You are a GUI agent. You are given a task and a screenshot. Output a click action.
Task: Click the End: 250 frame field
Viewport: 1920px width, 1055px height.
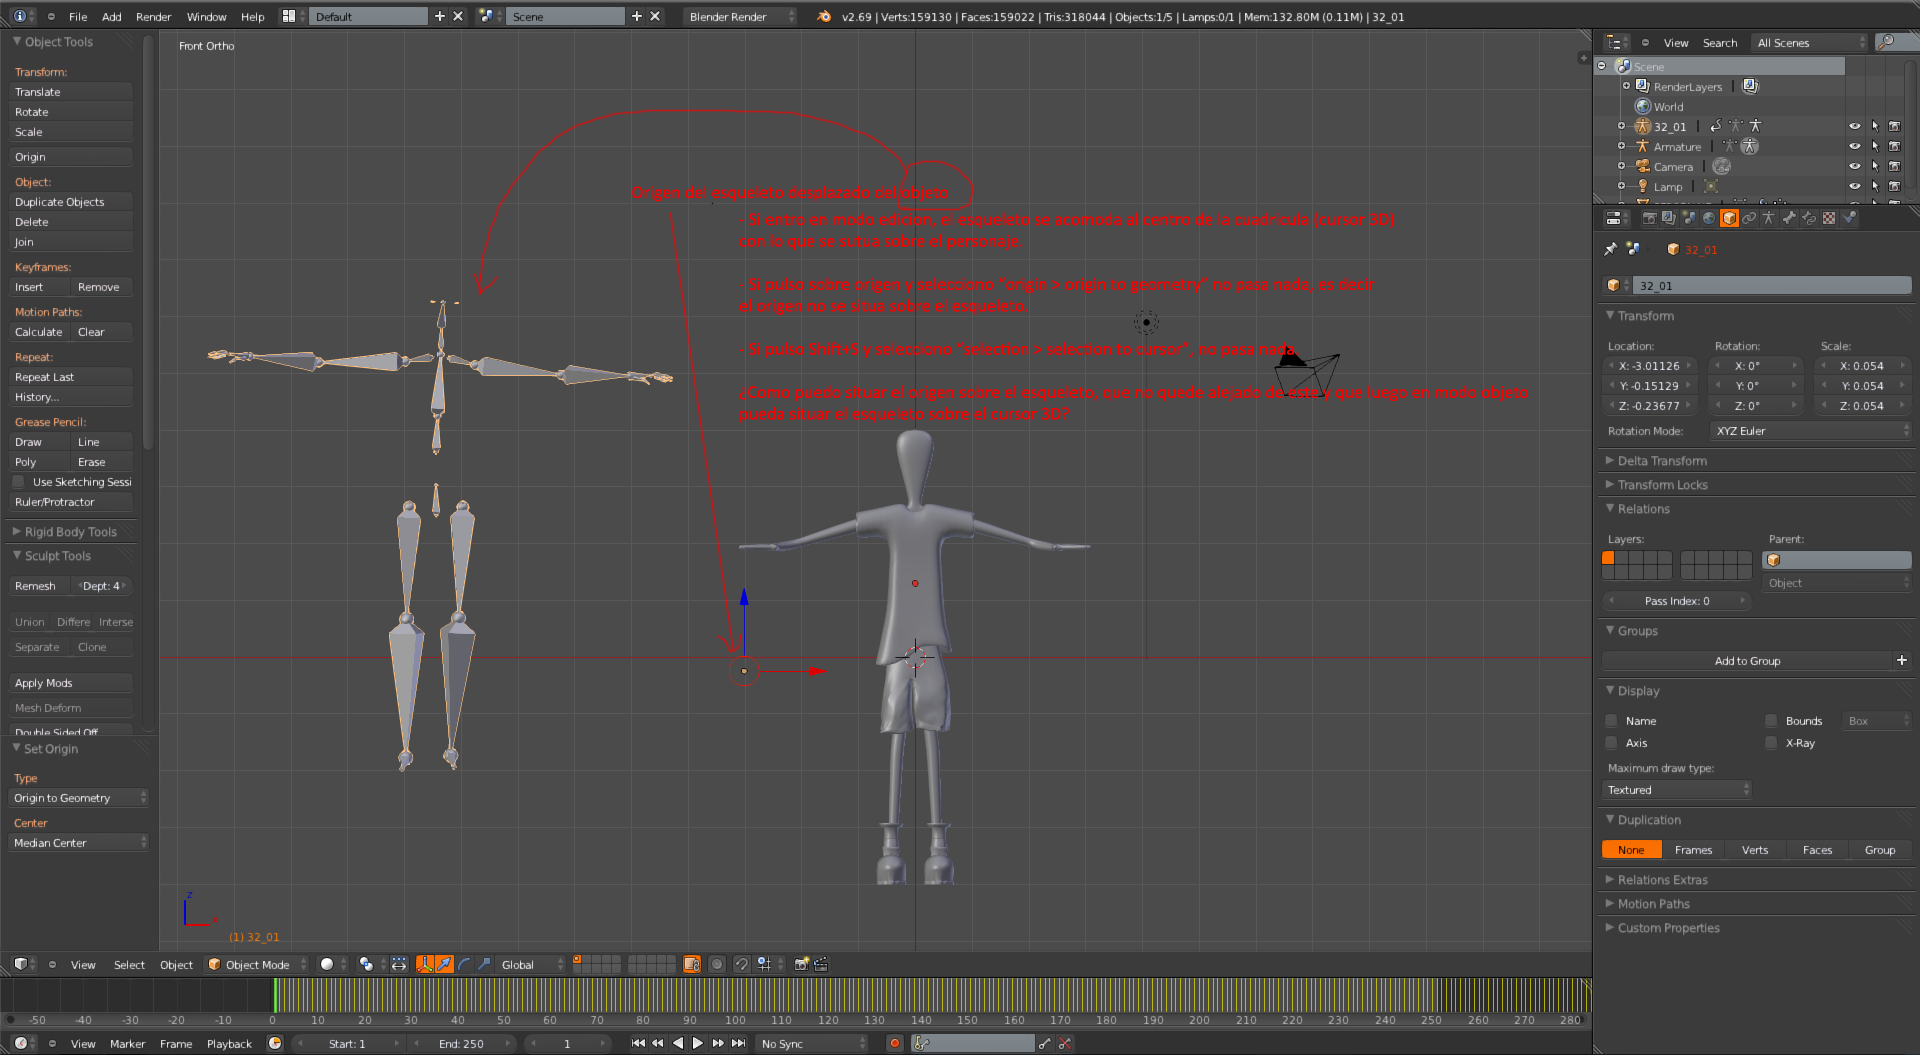(x=461, y=1044)
